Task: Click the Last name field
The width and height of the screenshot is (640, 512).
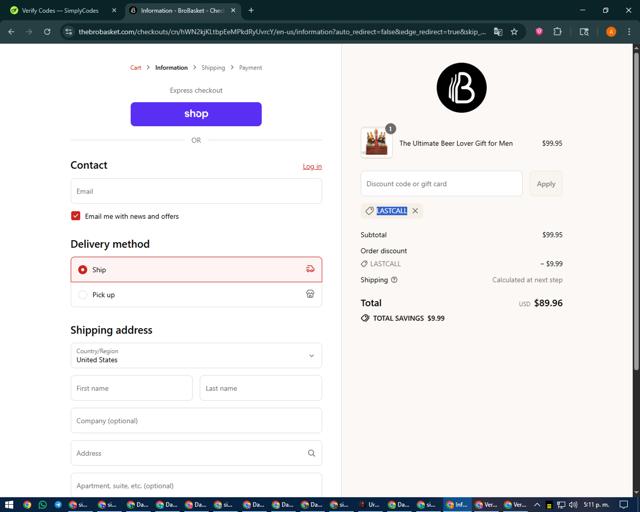Action: [x=261, y=388]
